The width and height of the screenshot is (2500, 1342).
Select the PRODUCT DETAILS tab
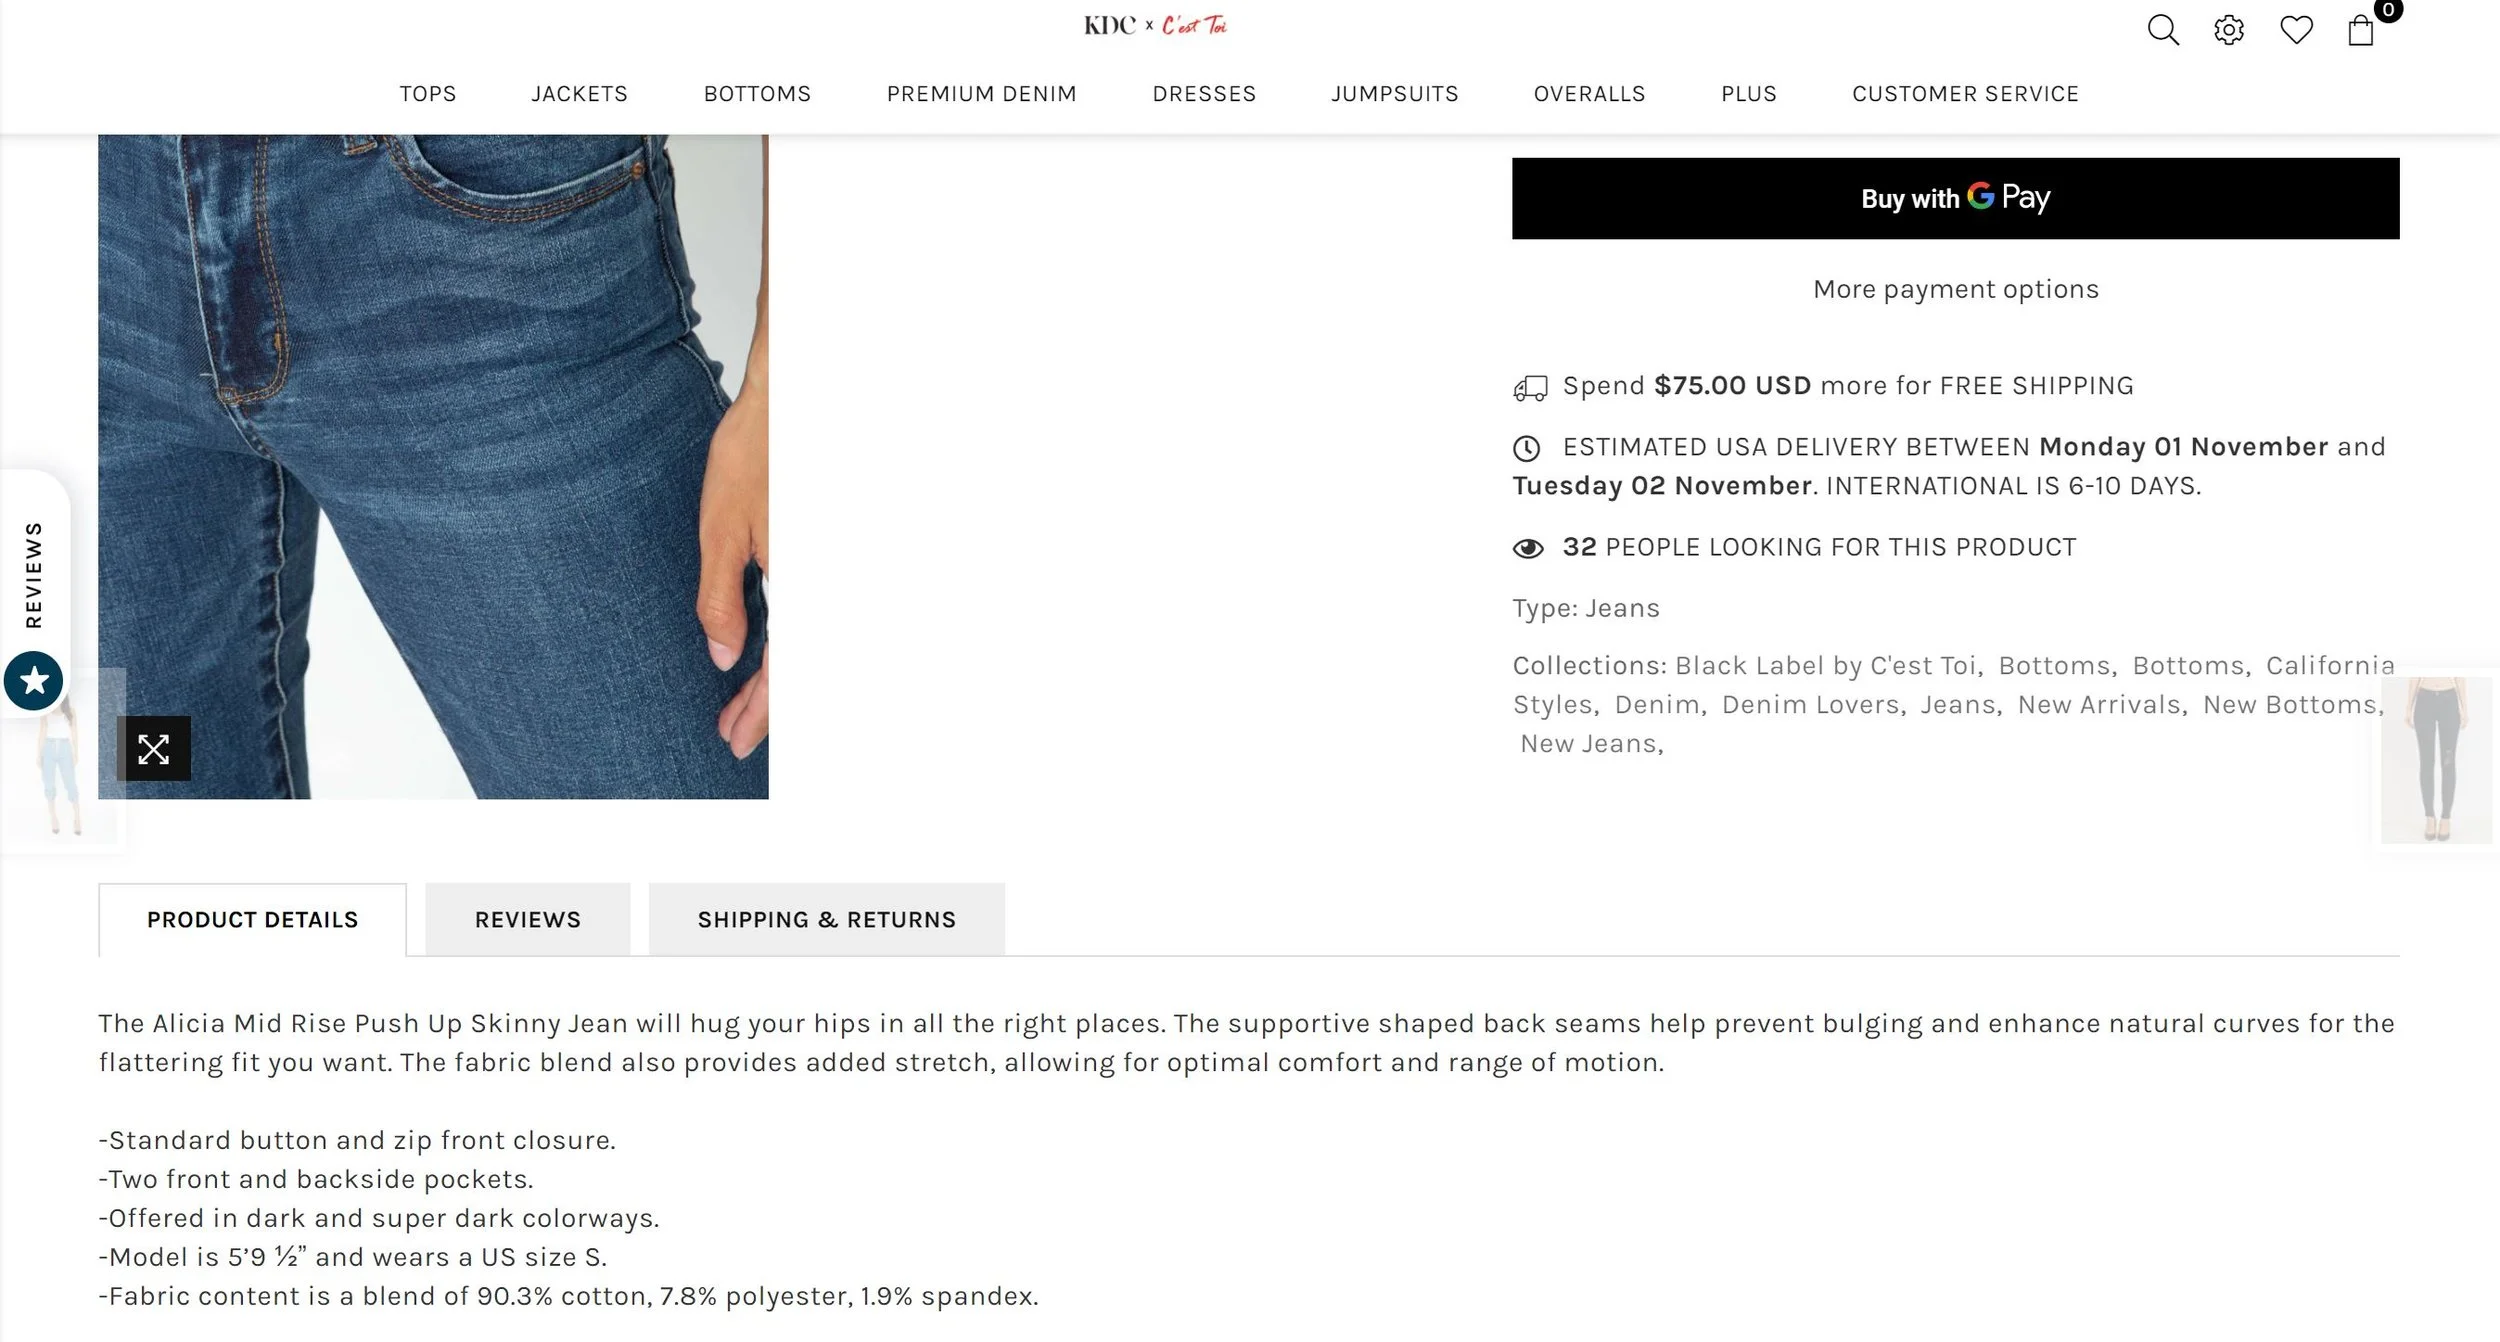253,920
